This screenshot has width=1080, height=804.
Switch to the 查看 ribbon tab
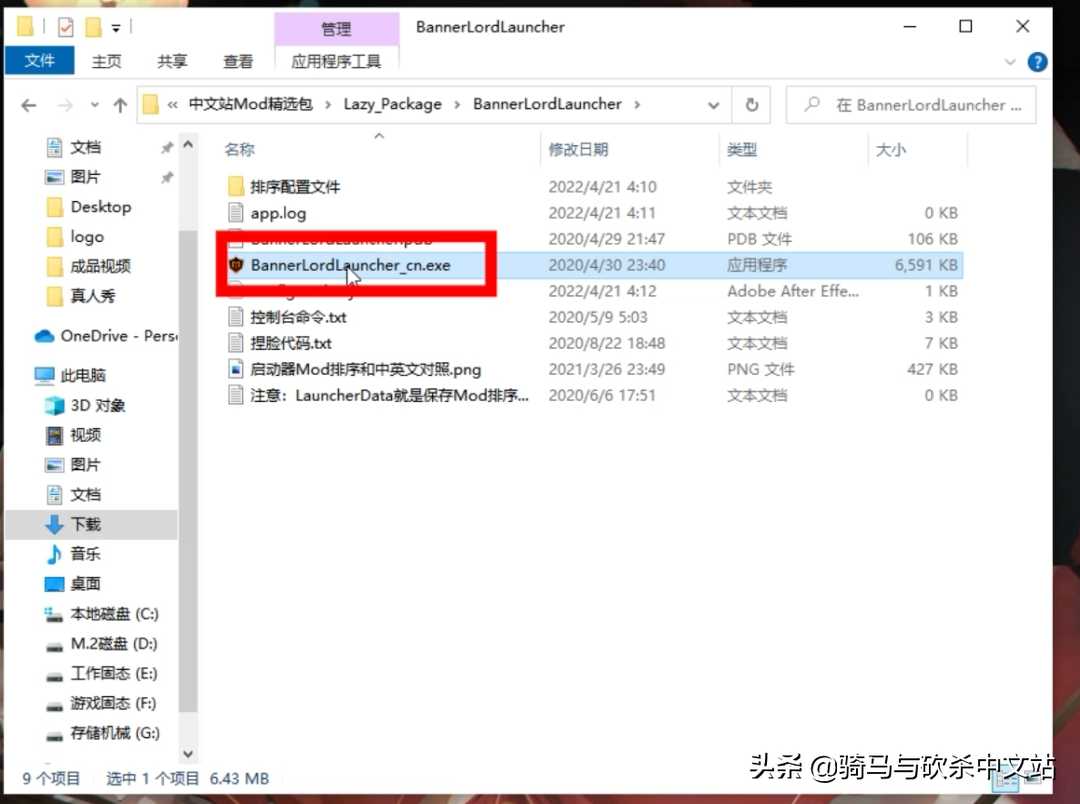coord(238,61)
